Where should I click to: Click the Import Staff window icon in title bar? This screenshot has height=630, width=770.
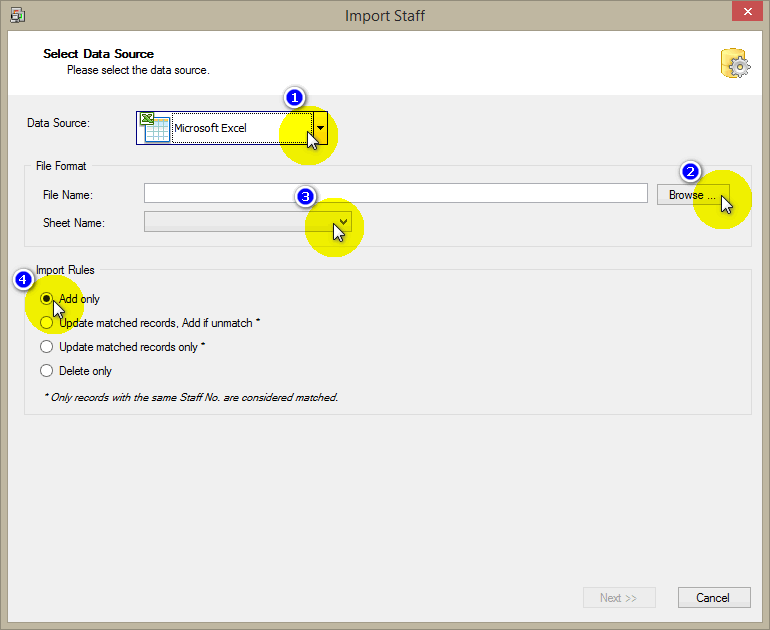pos(17,15)
